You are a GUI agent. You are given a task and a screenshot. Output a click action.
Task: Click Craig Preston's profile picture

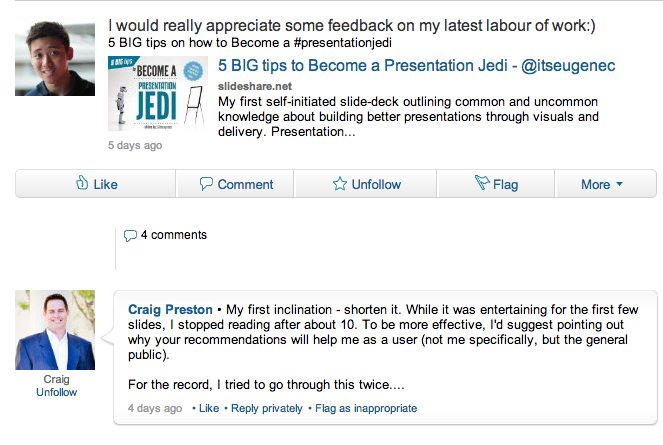(x=56, y=330)
